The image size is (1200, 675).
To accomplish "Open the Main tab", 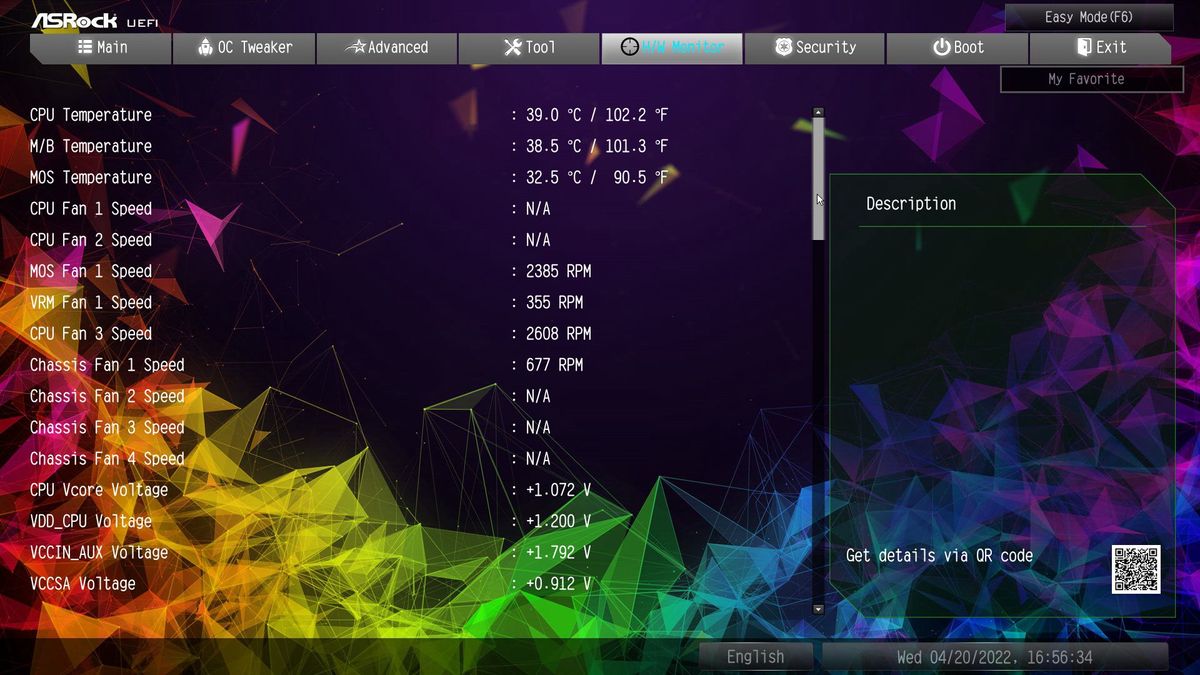I will (100, 48).
